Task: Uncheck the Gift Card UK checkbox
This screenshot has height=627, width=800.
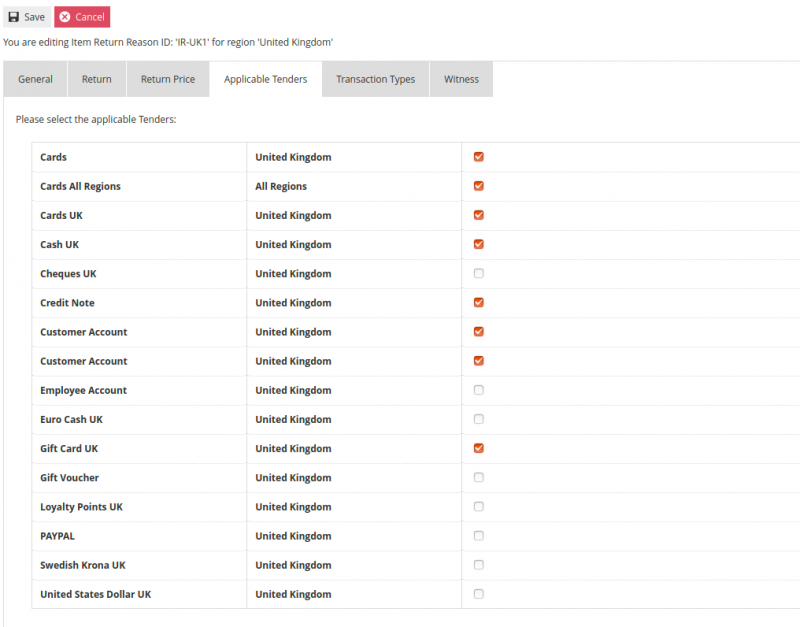Action: point(479,448)
